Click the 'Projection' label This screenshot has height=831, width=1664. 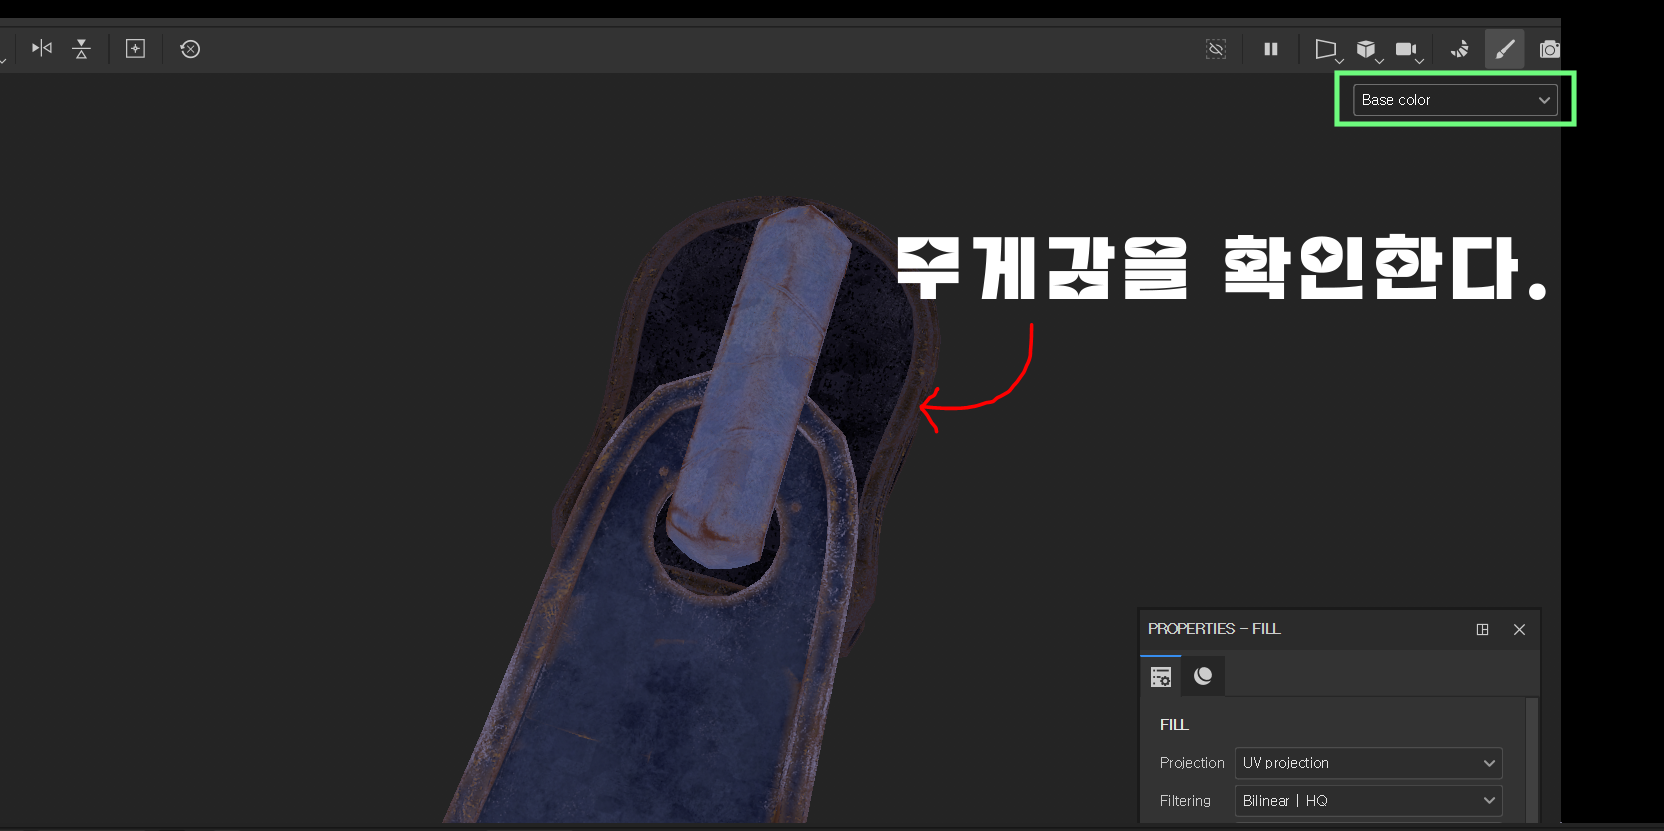pyautogui.click(x=1192, y=763)
